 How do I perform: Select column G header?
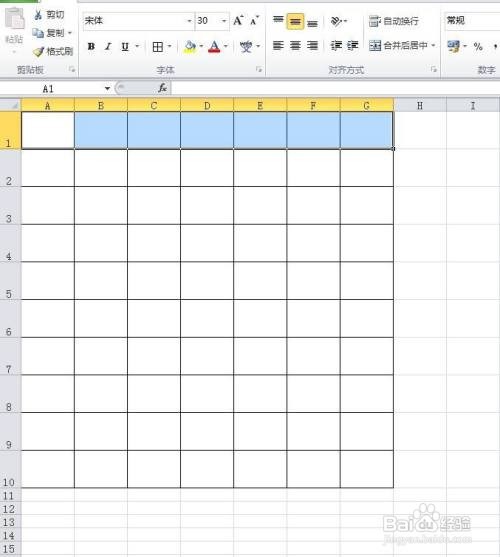366,106
